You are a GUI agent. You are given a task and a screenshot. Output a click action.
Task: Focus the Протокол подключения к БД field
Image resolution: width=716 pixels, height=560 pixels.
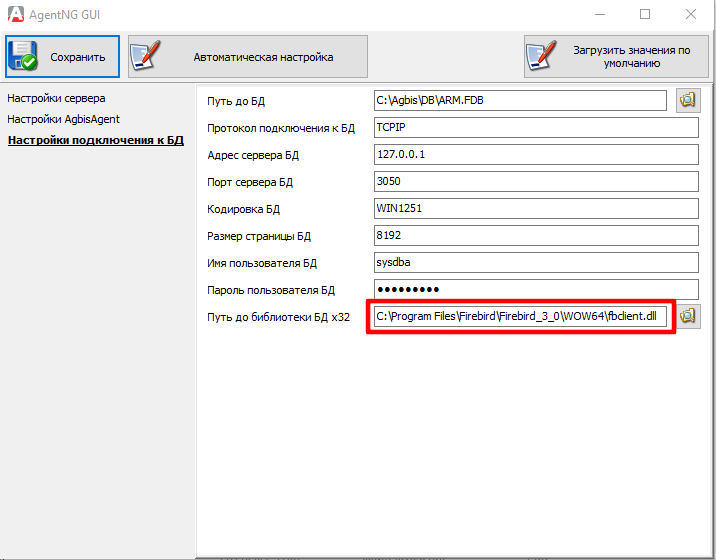[534, 127]
